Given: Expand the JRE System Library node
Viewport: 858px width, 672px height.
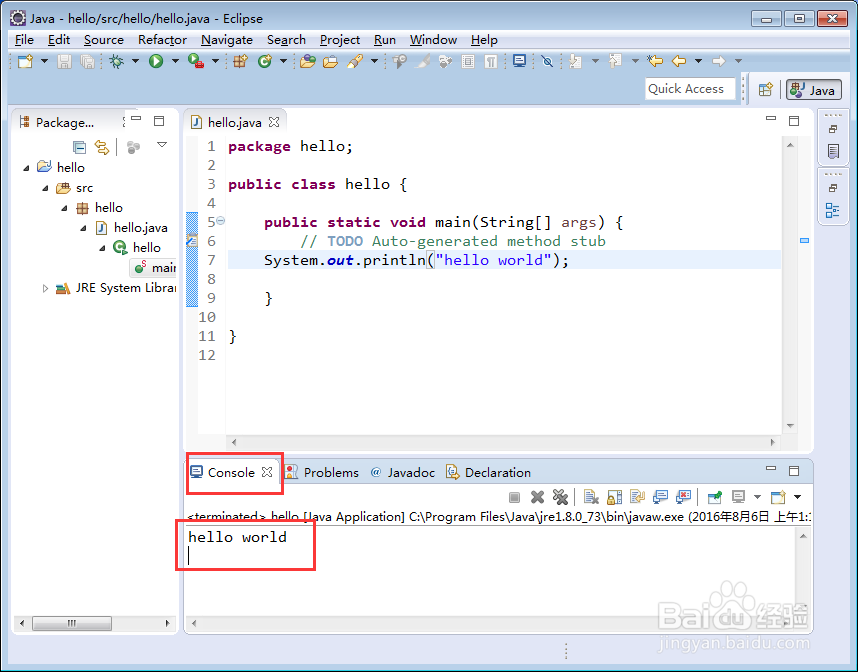Looking at the screenshot, I should (x=45, y=288).
